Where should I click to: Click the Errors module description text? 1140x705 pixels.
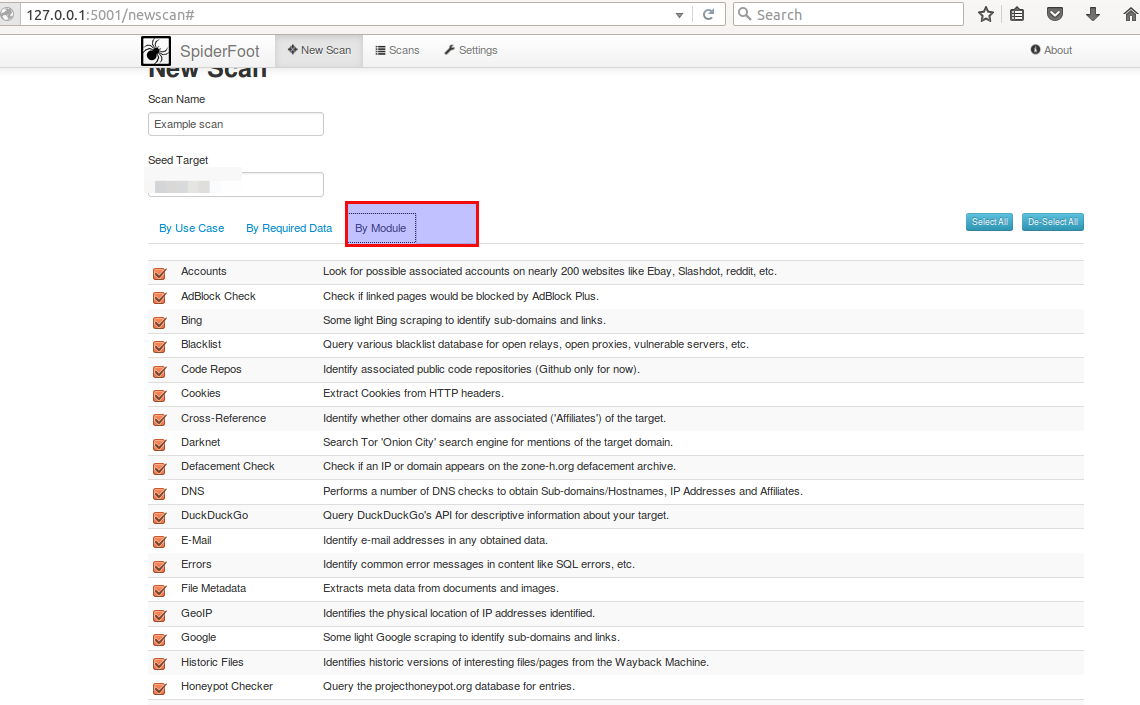coord(478,564)
